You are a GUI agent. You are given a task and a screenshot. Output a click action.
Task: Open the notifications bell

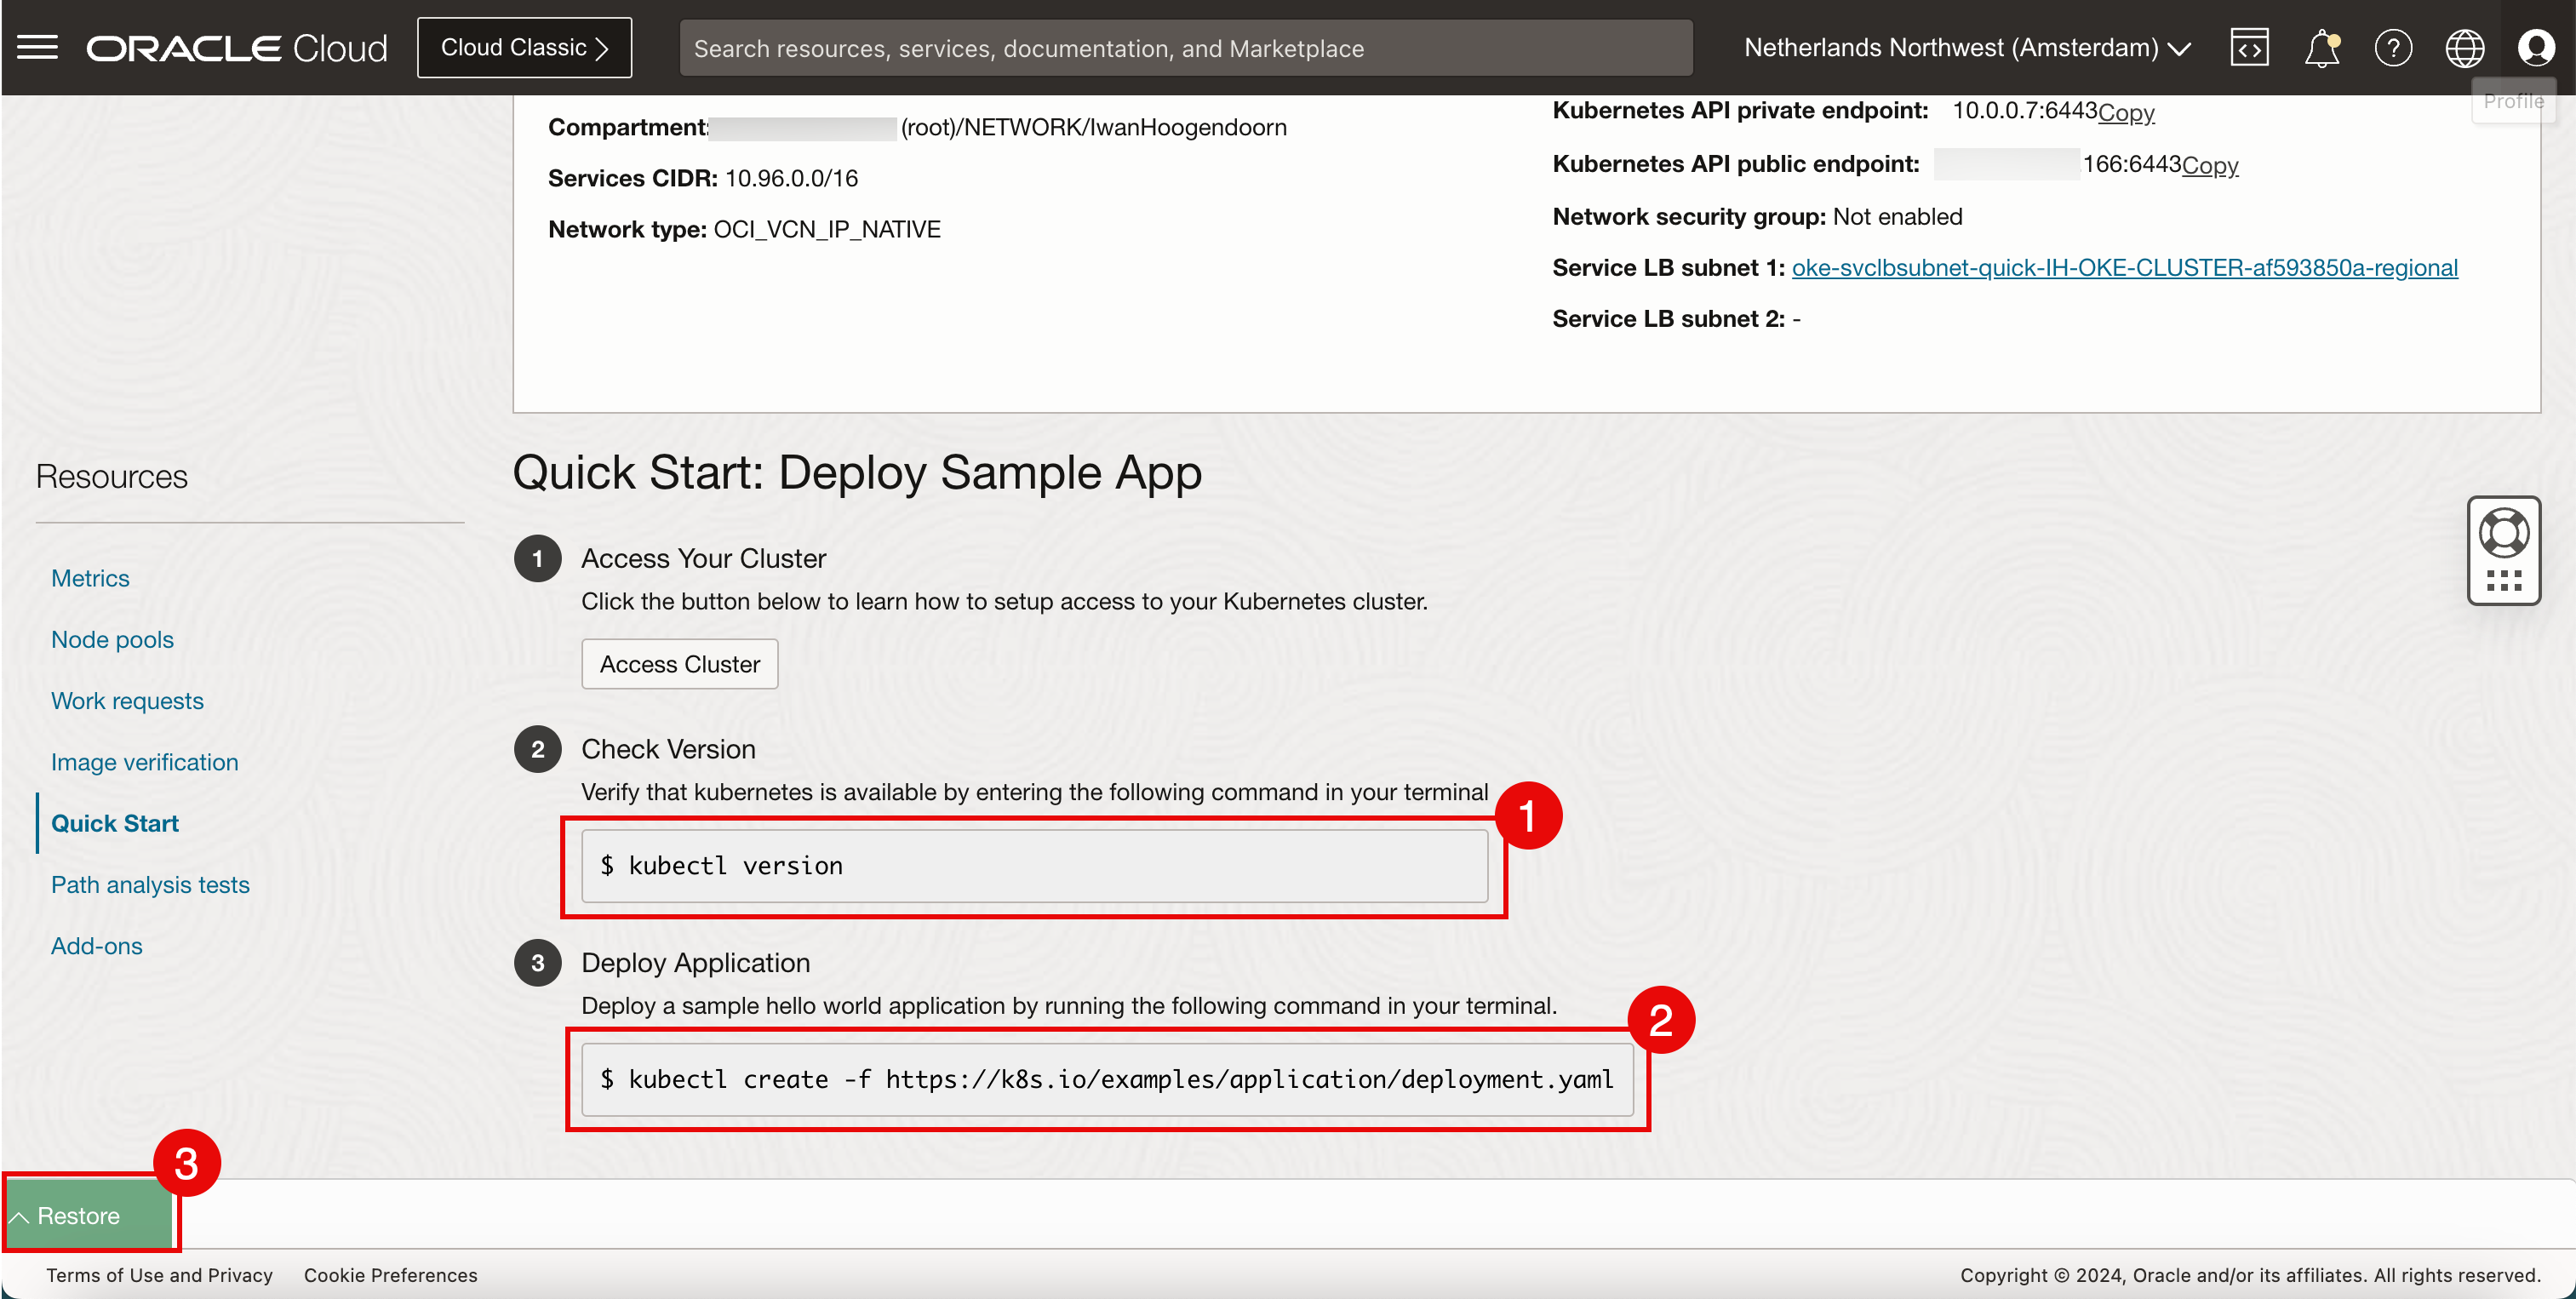point(2321,47)
